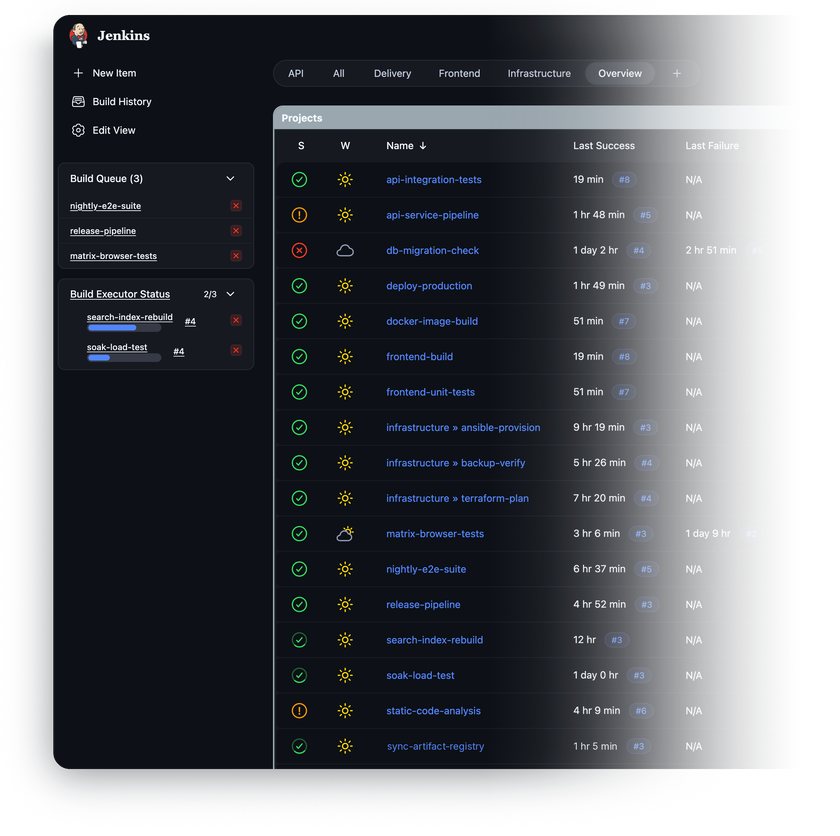Sort by the Last Success column header
Screen dimensions: 840x836
tap(604, 146)
